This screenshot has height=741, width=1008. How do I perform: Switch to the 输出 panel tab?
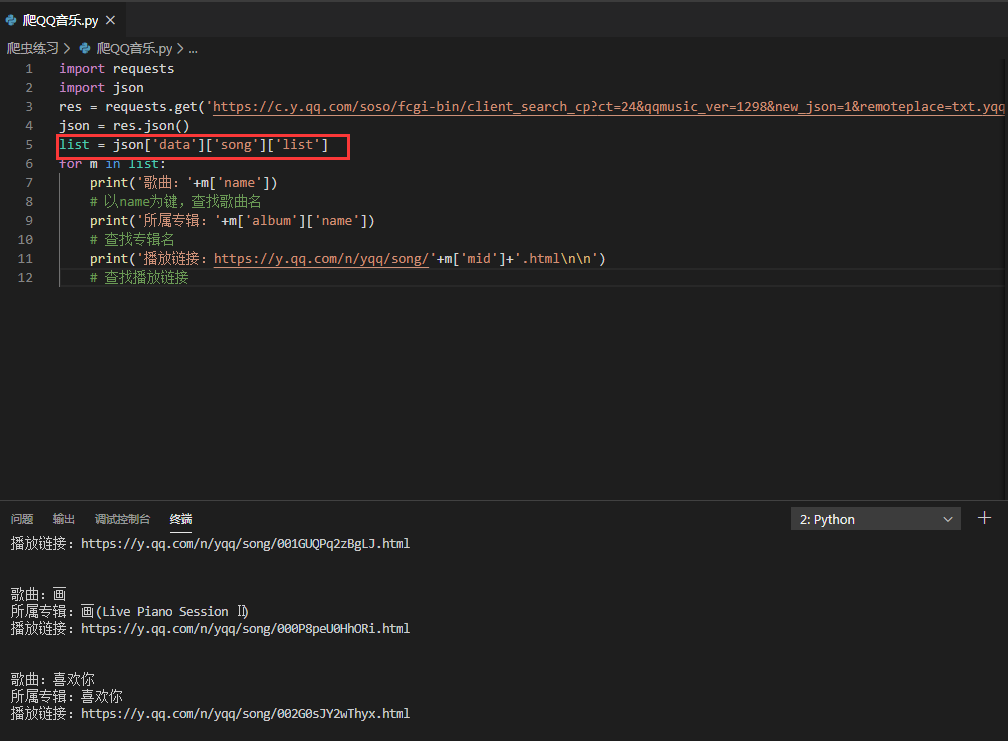(x=63, y=518)
